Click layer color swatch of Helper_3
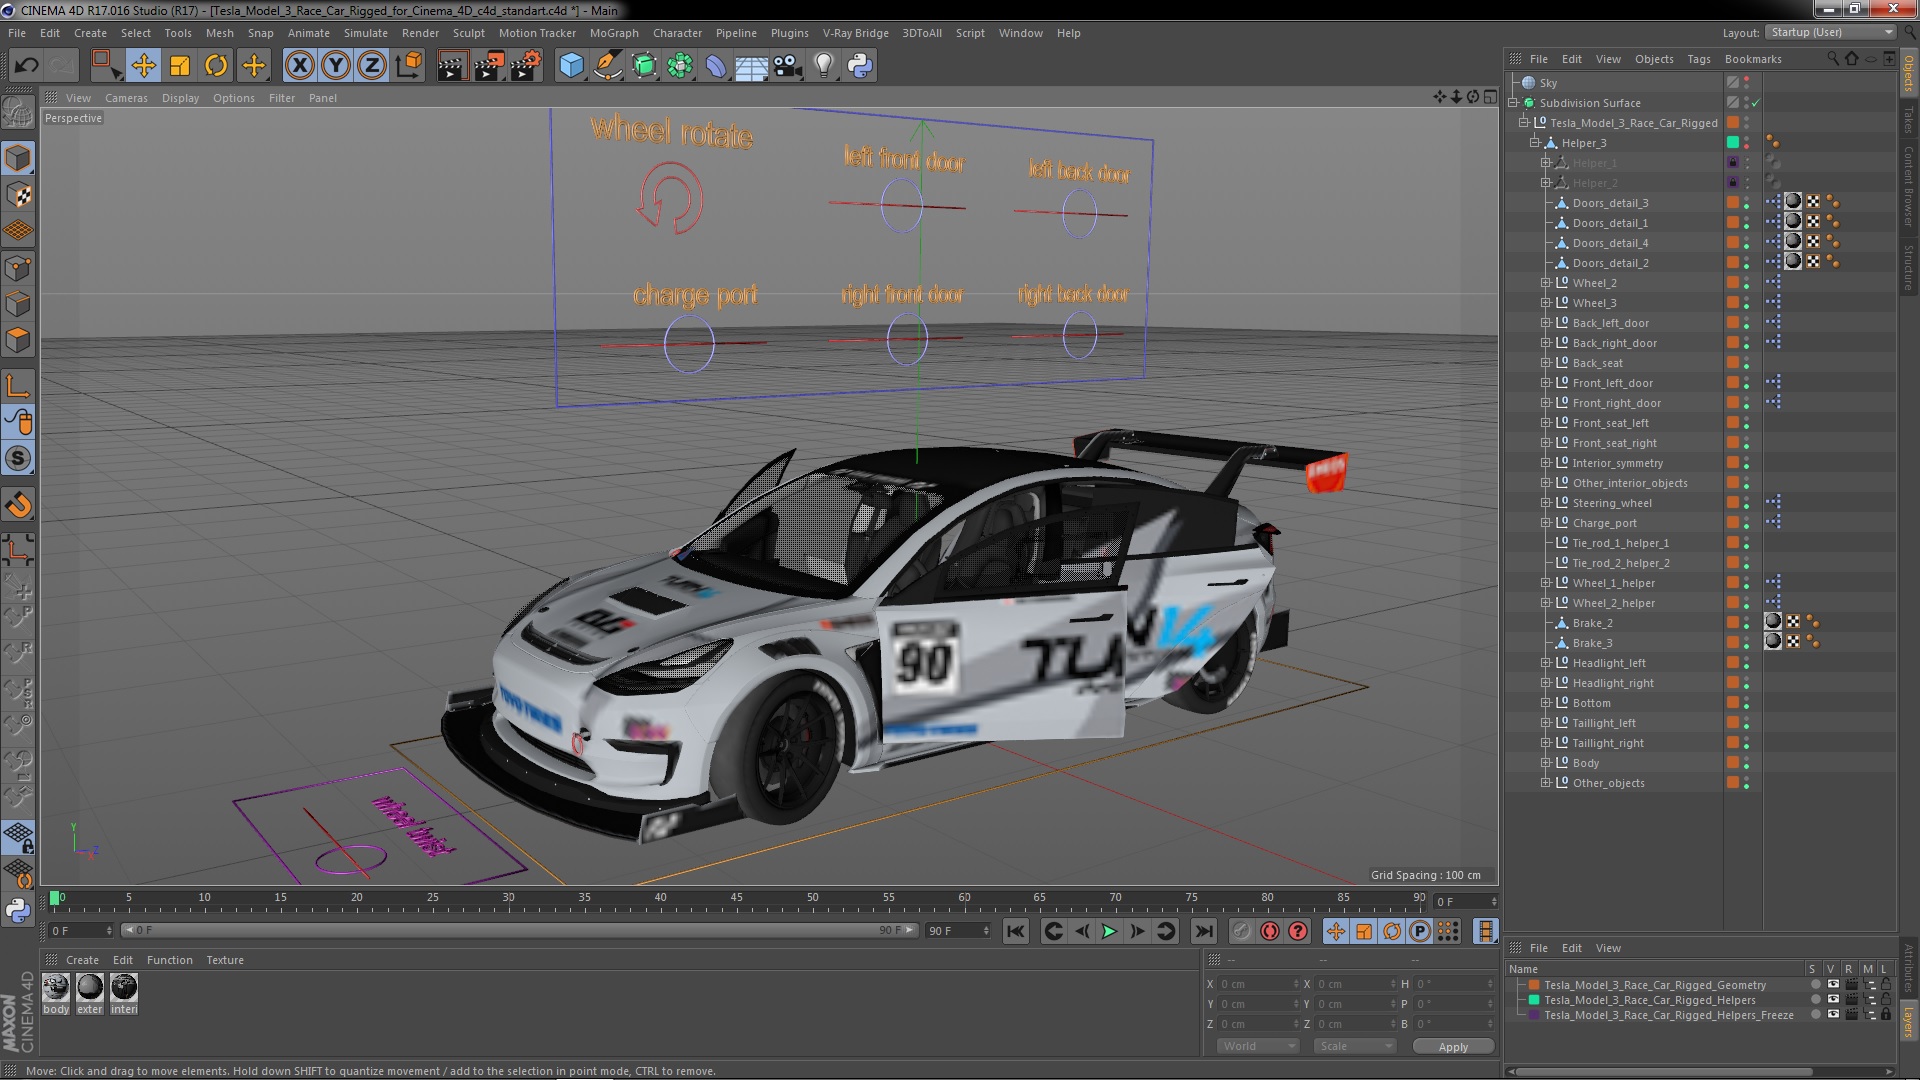The image size is (1920, 1080). [x=1733, y=143]
